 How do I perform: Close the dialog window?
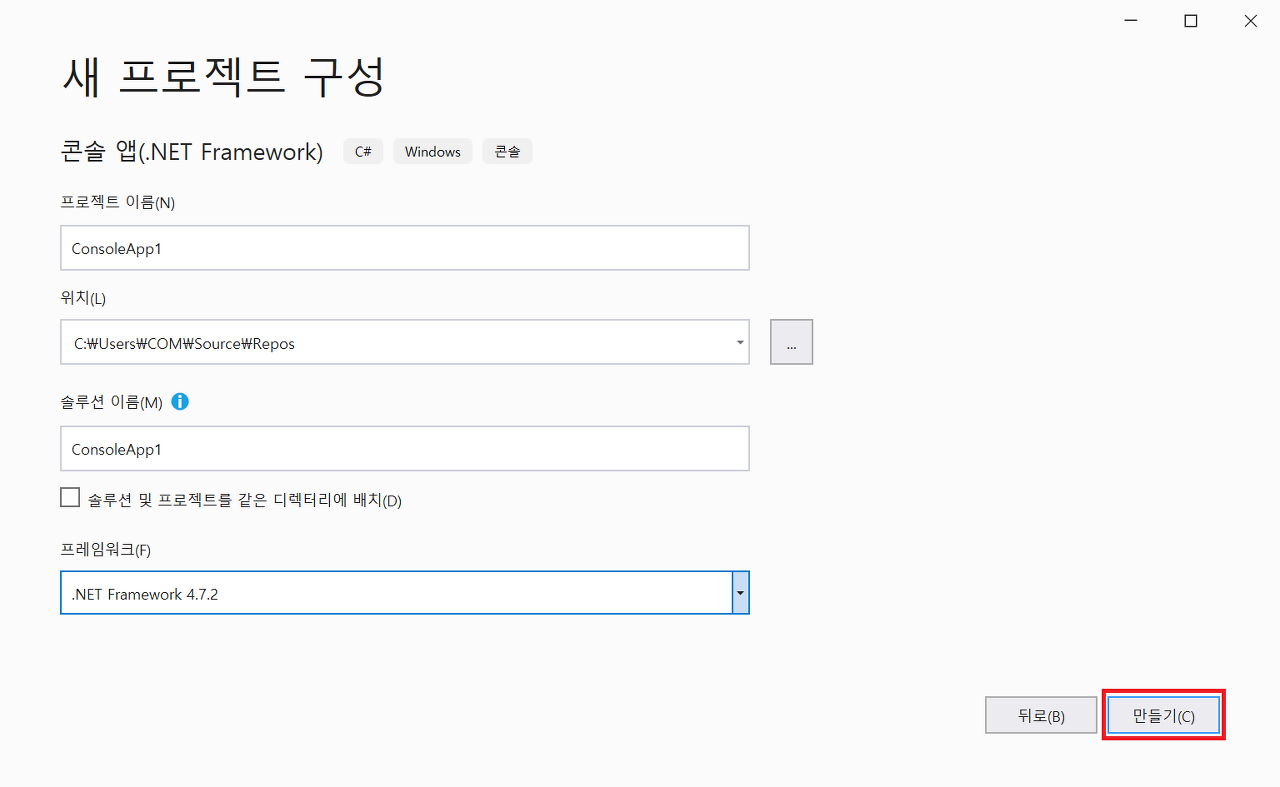(1250, 21)
